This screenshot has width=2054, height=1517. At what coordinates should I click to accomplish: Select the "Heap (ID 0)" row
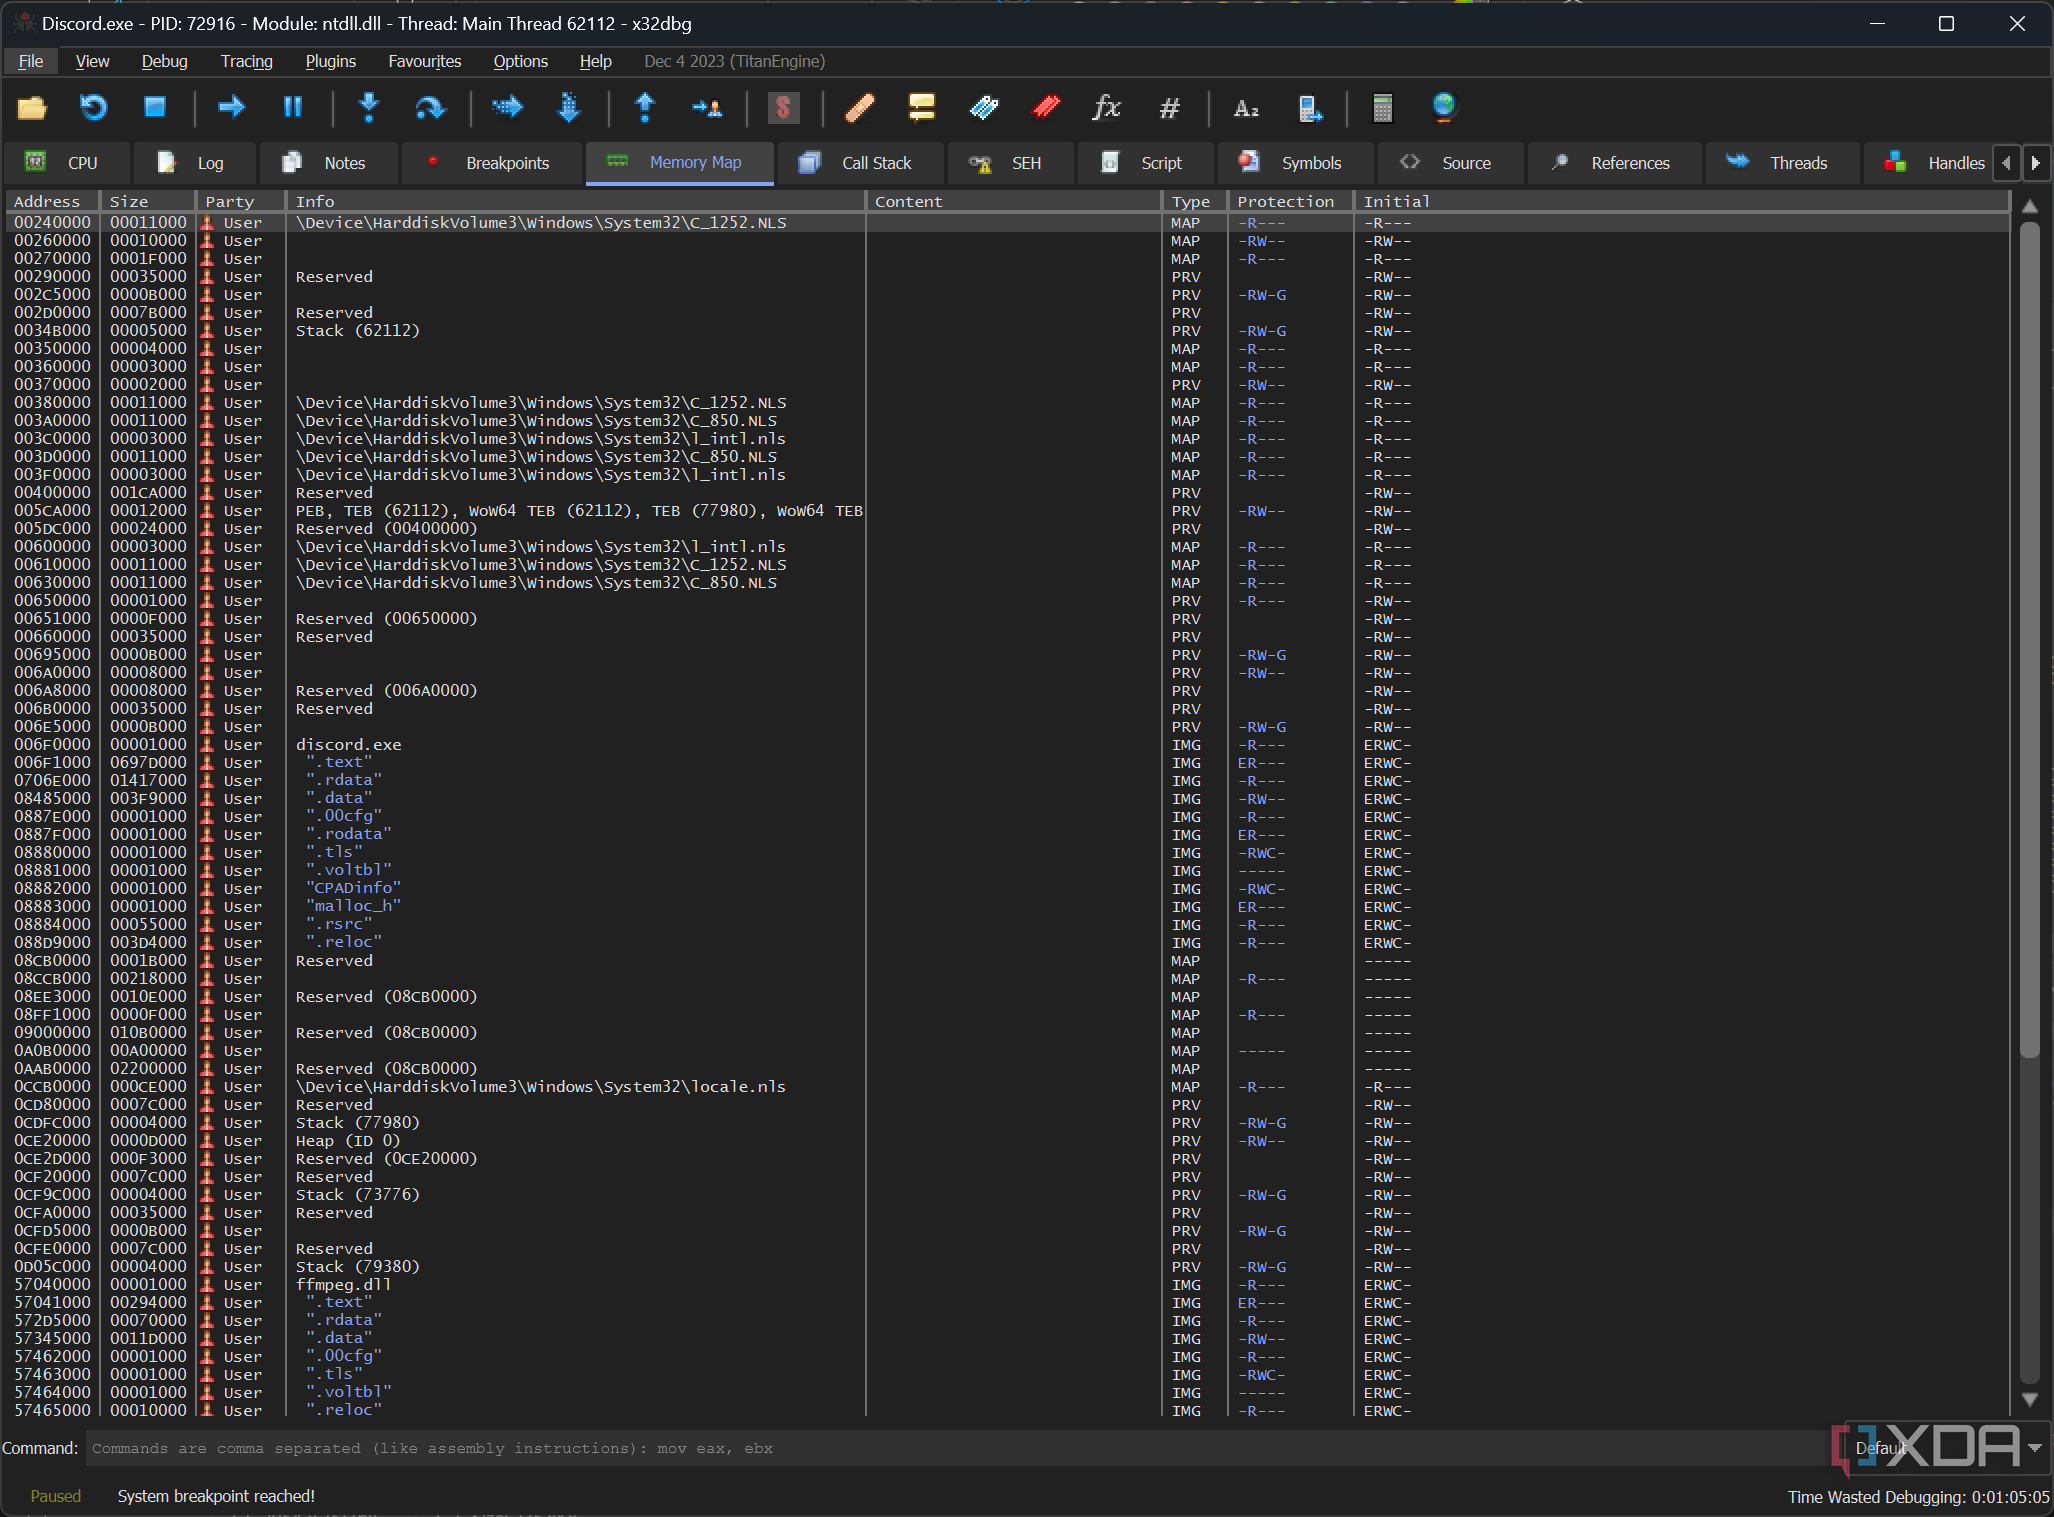click(x=1008, y=1141)
